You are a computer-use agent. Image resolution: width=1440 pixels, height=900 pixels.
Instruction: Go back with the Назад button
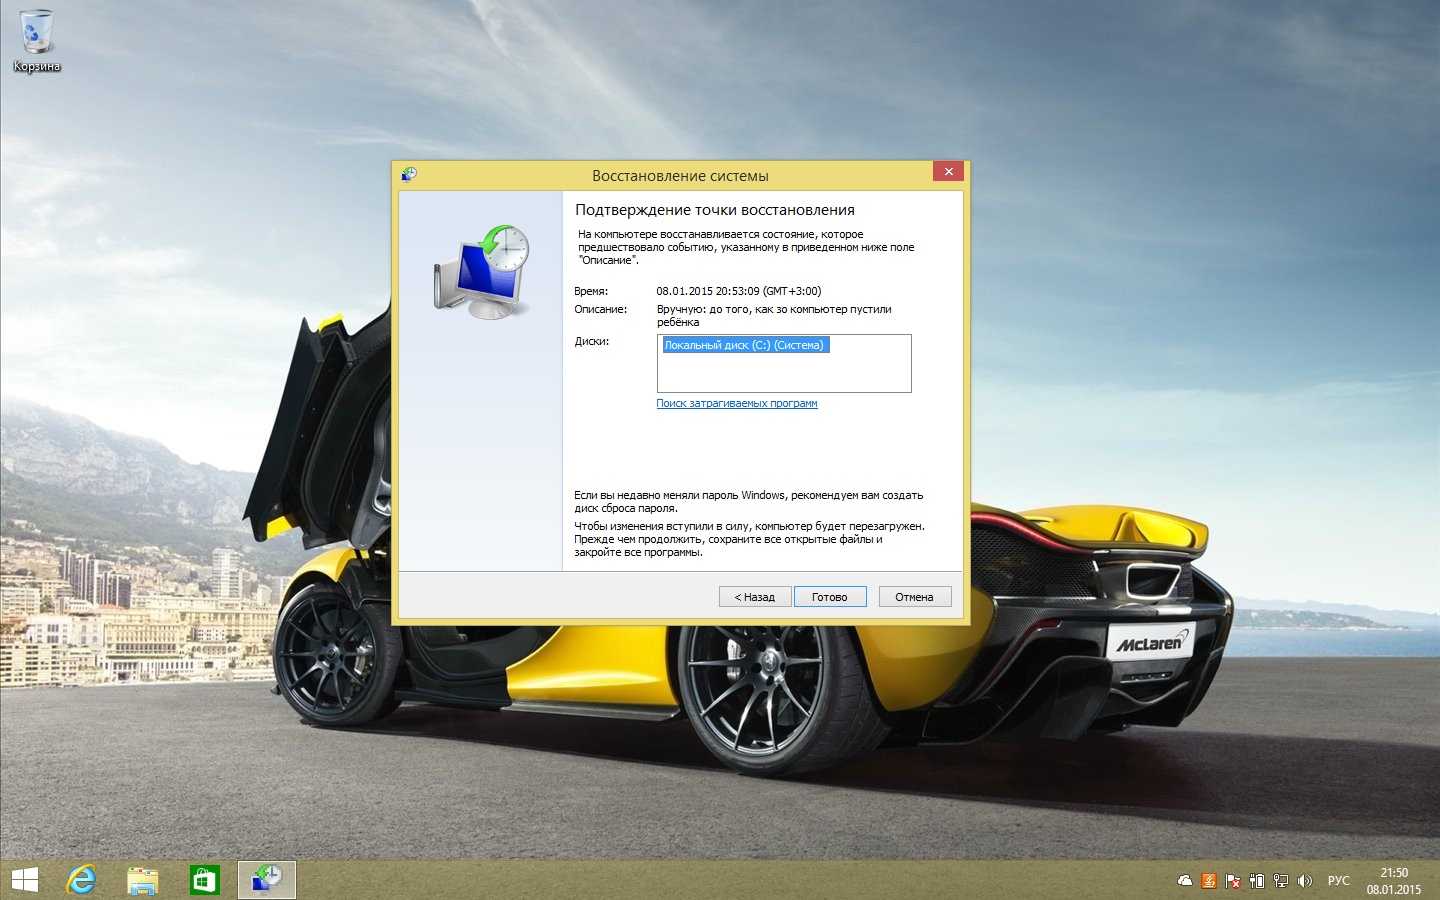pos(754,597)
